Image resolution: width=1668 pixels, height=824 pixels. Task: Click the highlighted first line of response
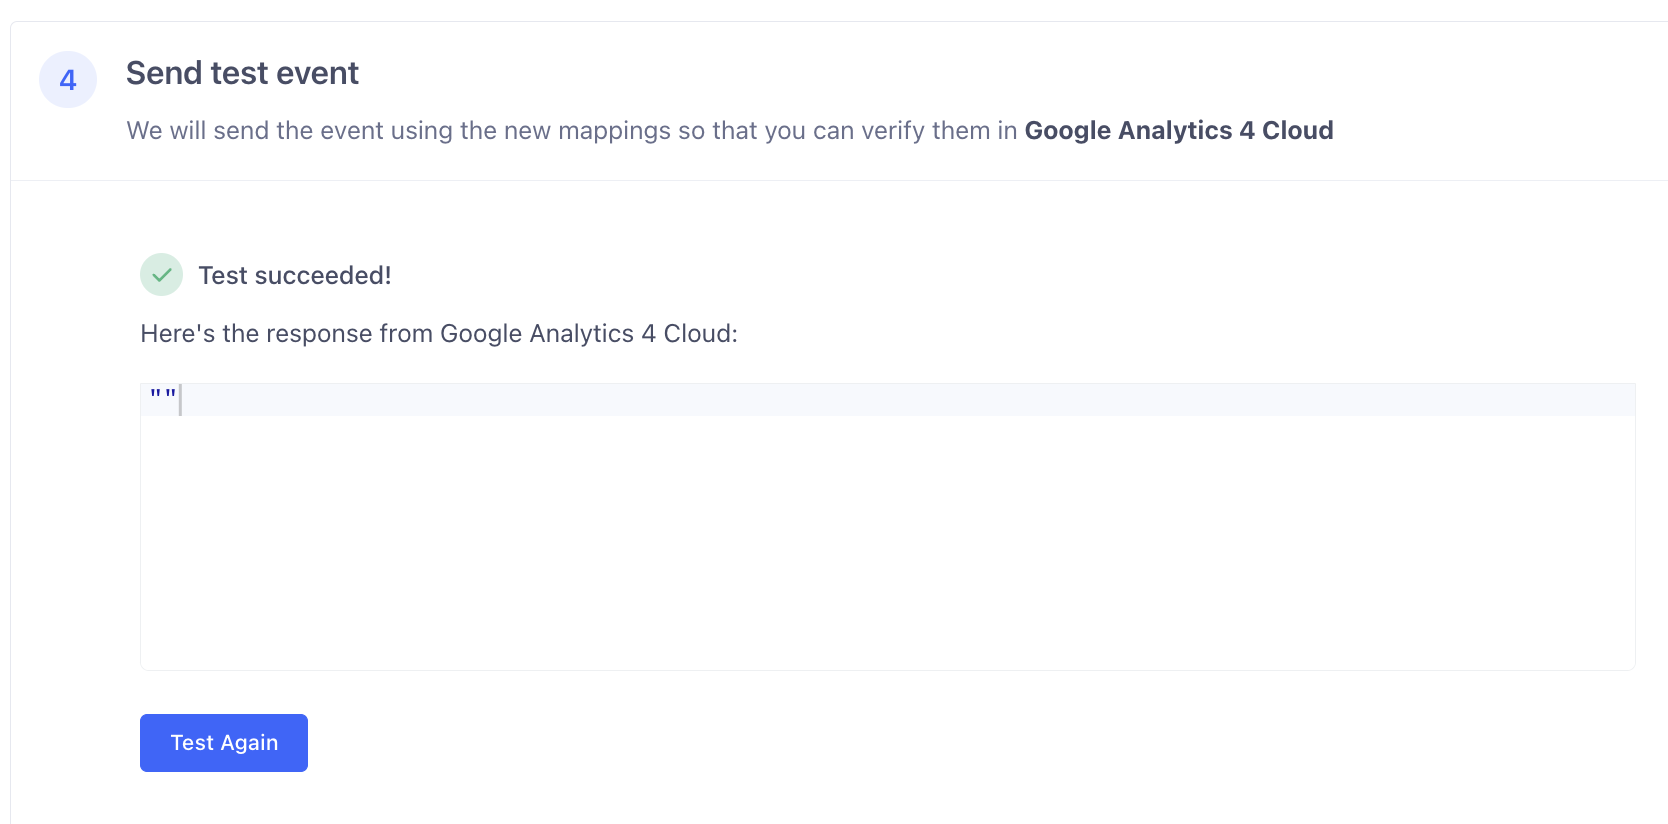point(888,400)
